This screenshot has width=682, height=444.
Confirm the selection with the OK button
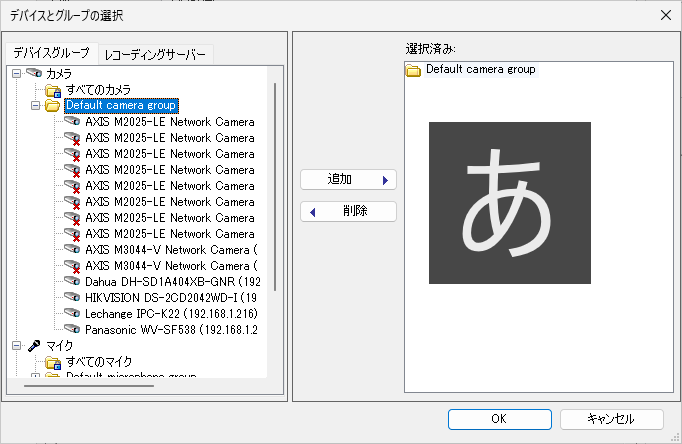coord(500,419)
